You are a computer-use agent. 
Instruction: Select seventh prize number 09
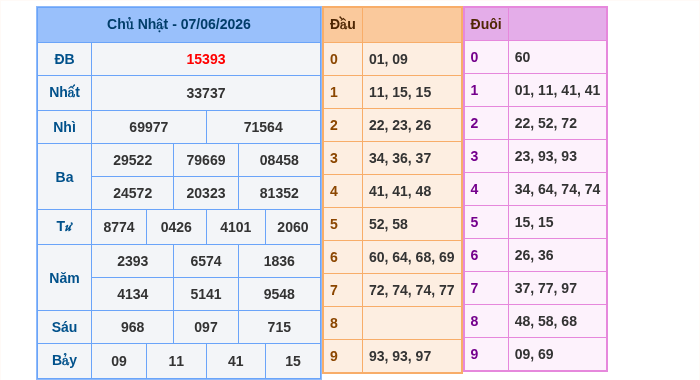tap(119, 361)
